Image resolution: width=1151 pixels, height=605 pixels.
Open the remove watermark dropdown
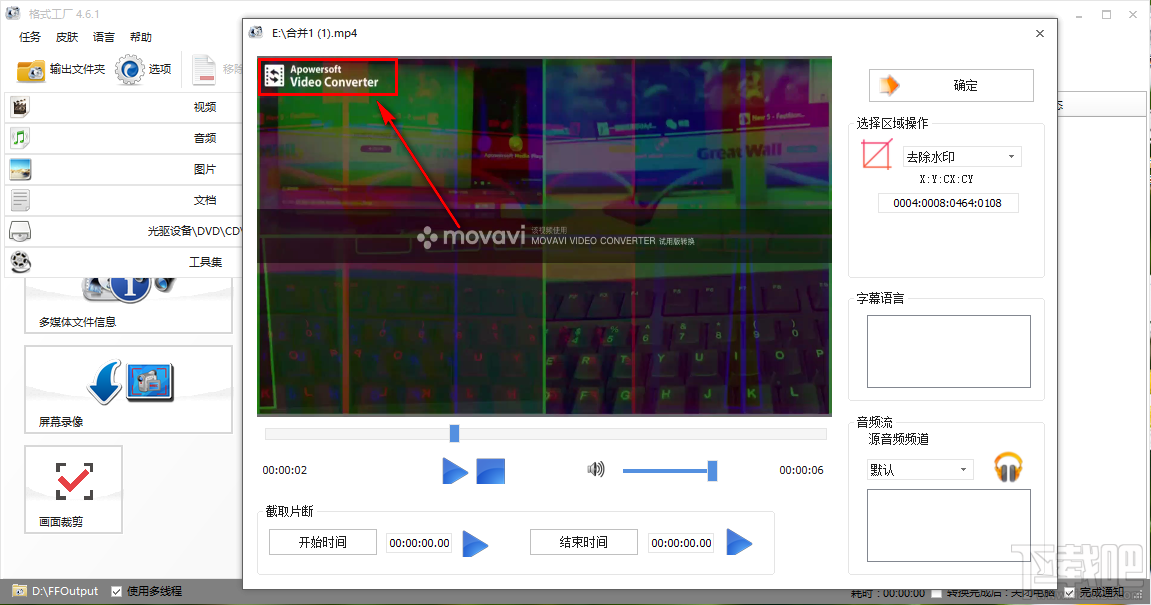click(962, 156)
